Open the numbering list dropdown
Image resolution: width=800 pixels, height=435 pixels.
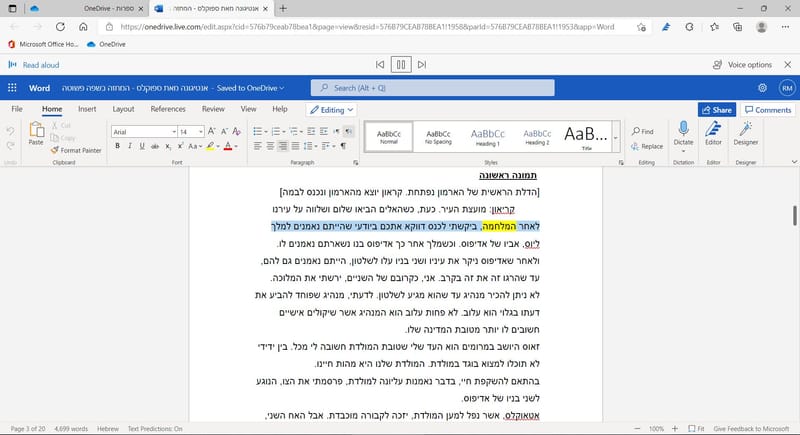pos(284,132)
